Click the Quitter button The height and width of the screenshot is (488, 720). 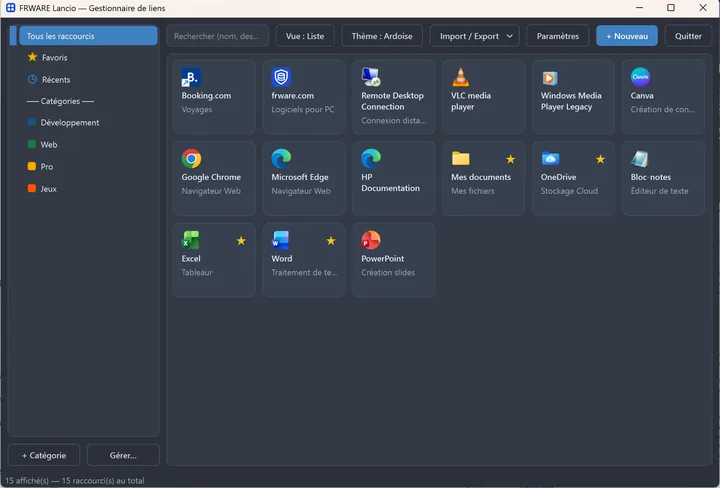coord(688,36)
